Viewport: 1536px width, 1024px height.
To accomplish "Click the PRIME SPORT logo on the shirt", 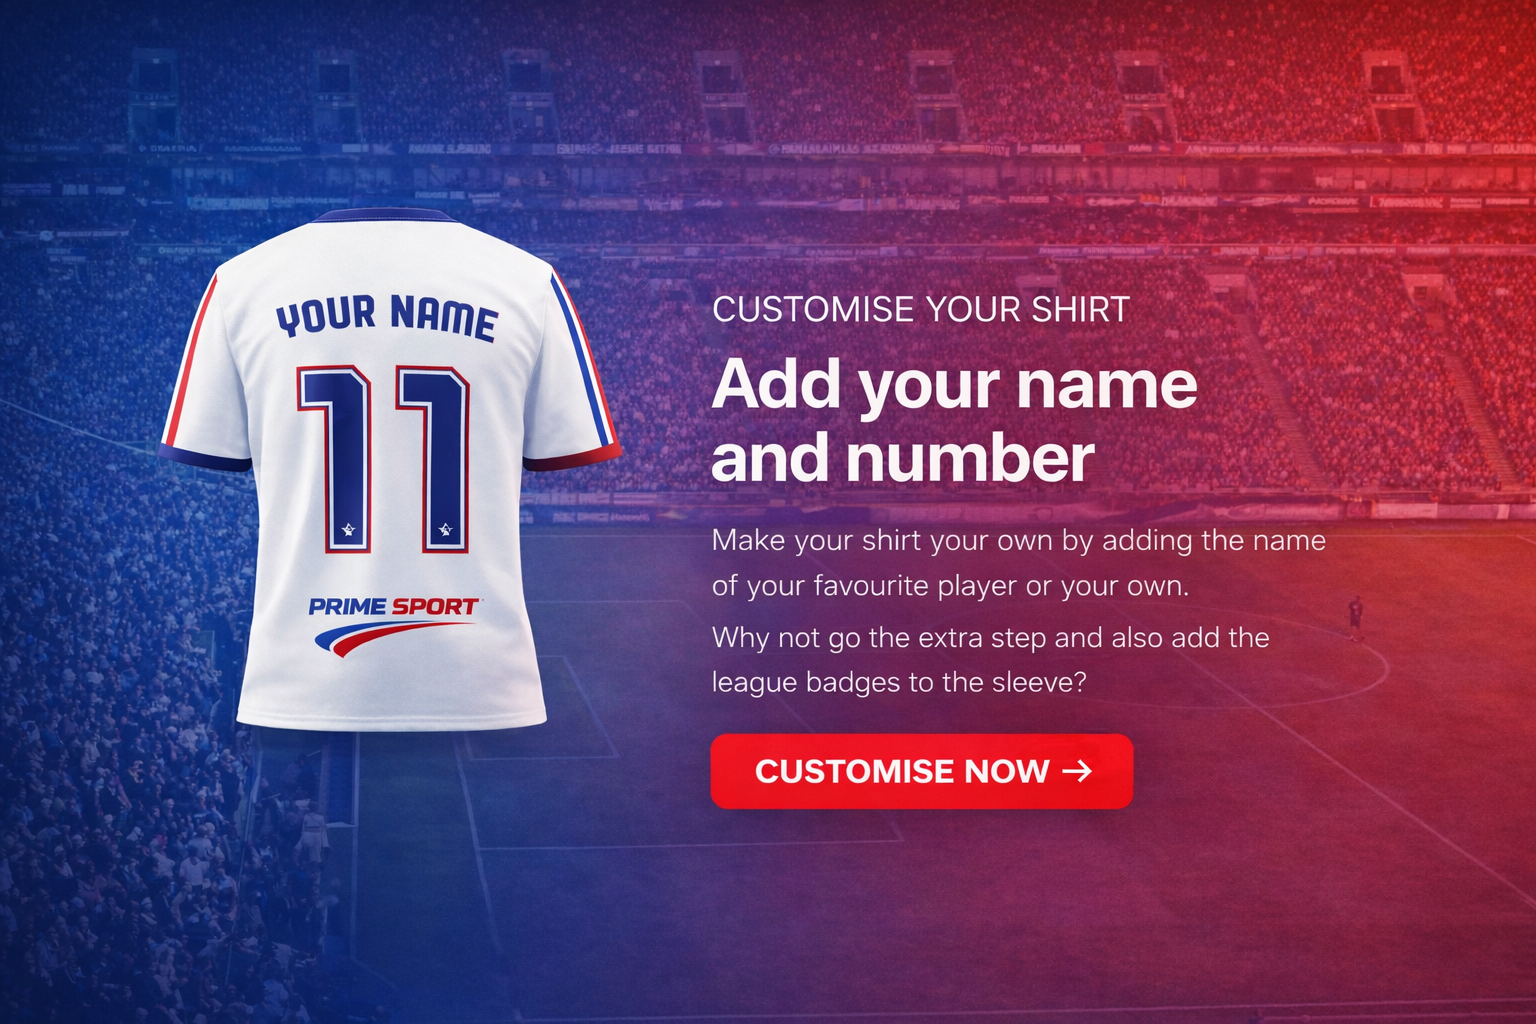I will coord(394,606).
